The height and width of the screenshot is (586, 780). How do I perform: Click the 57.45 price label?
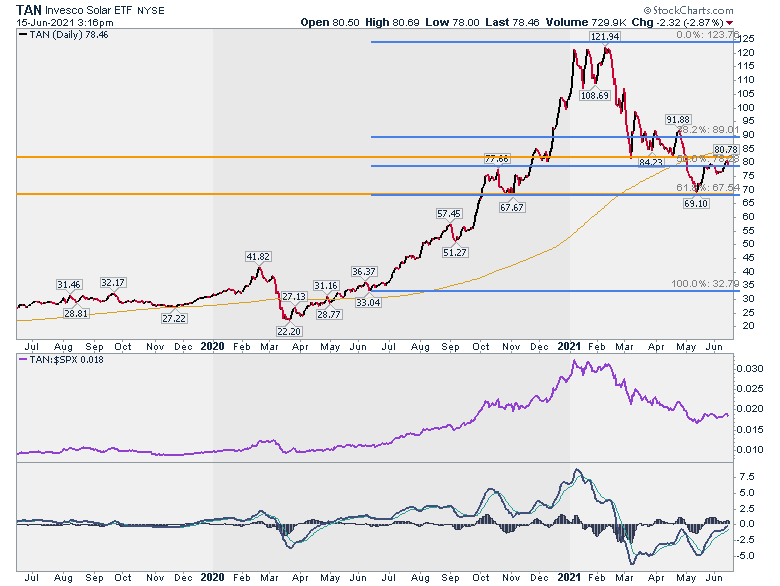coord(449,213)
